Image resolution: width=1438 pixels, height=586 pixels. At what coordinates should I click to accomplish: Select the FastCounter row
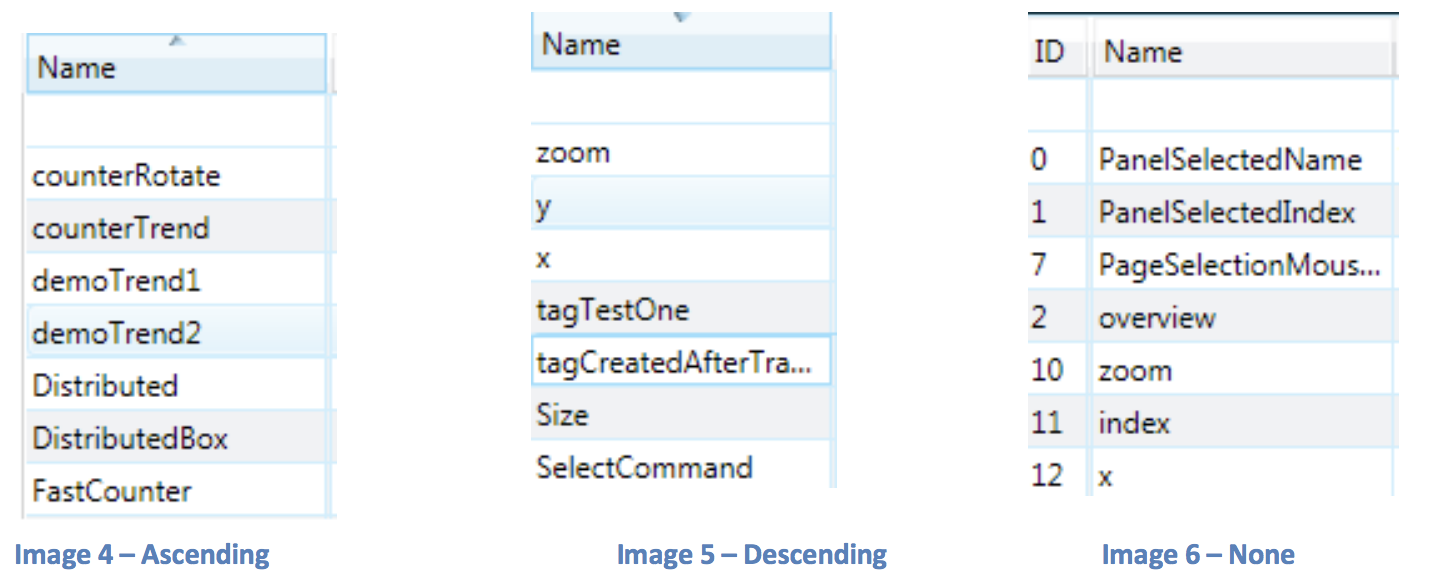112,491
